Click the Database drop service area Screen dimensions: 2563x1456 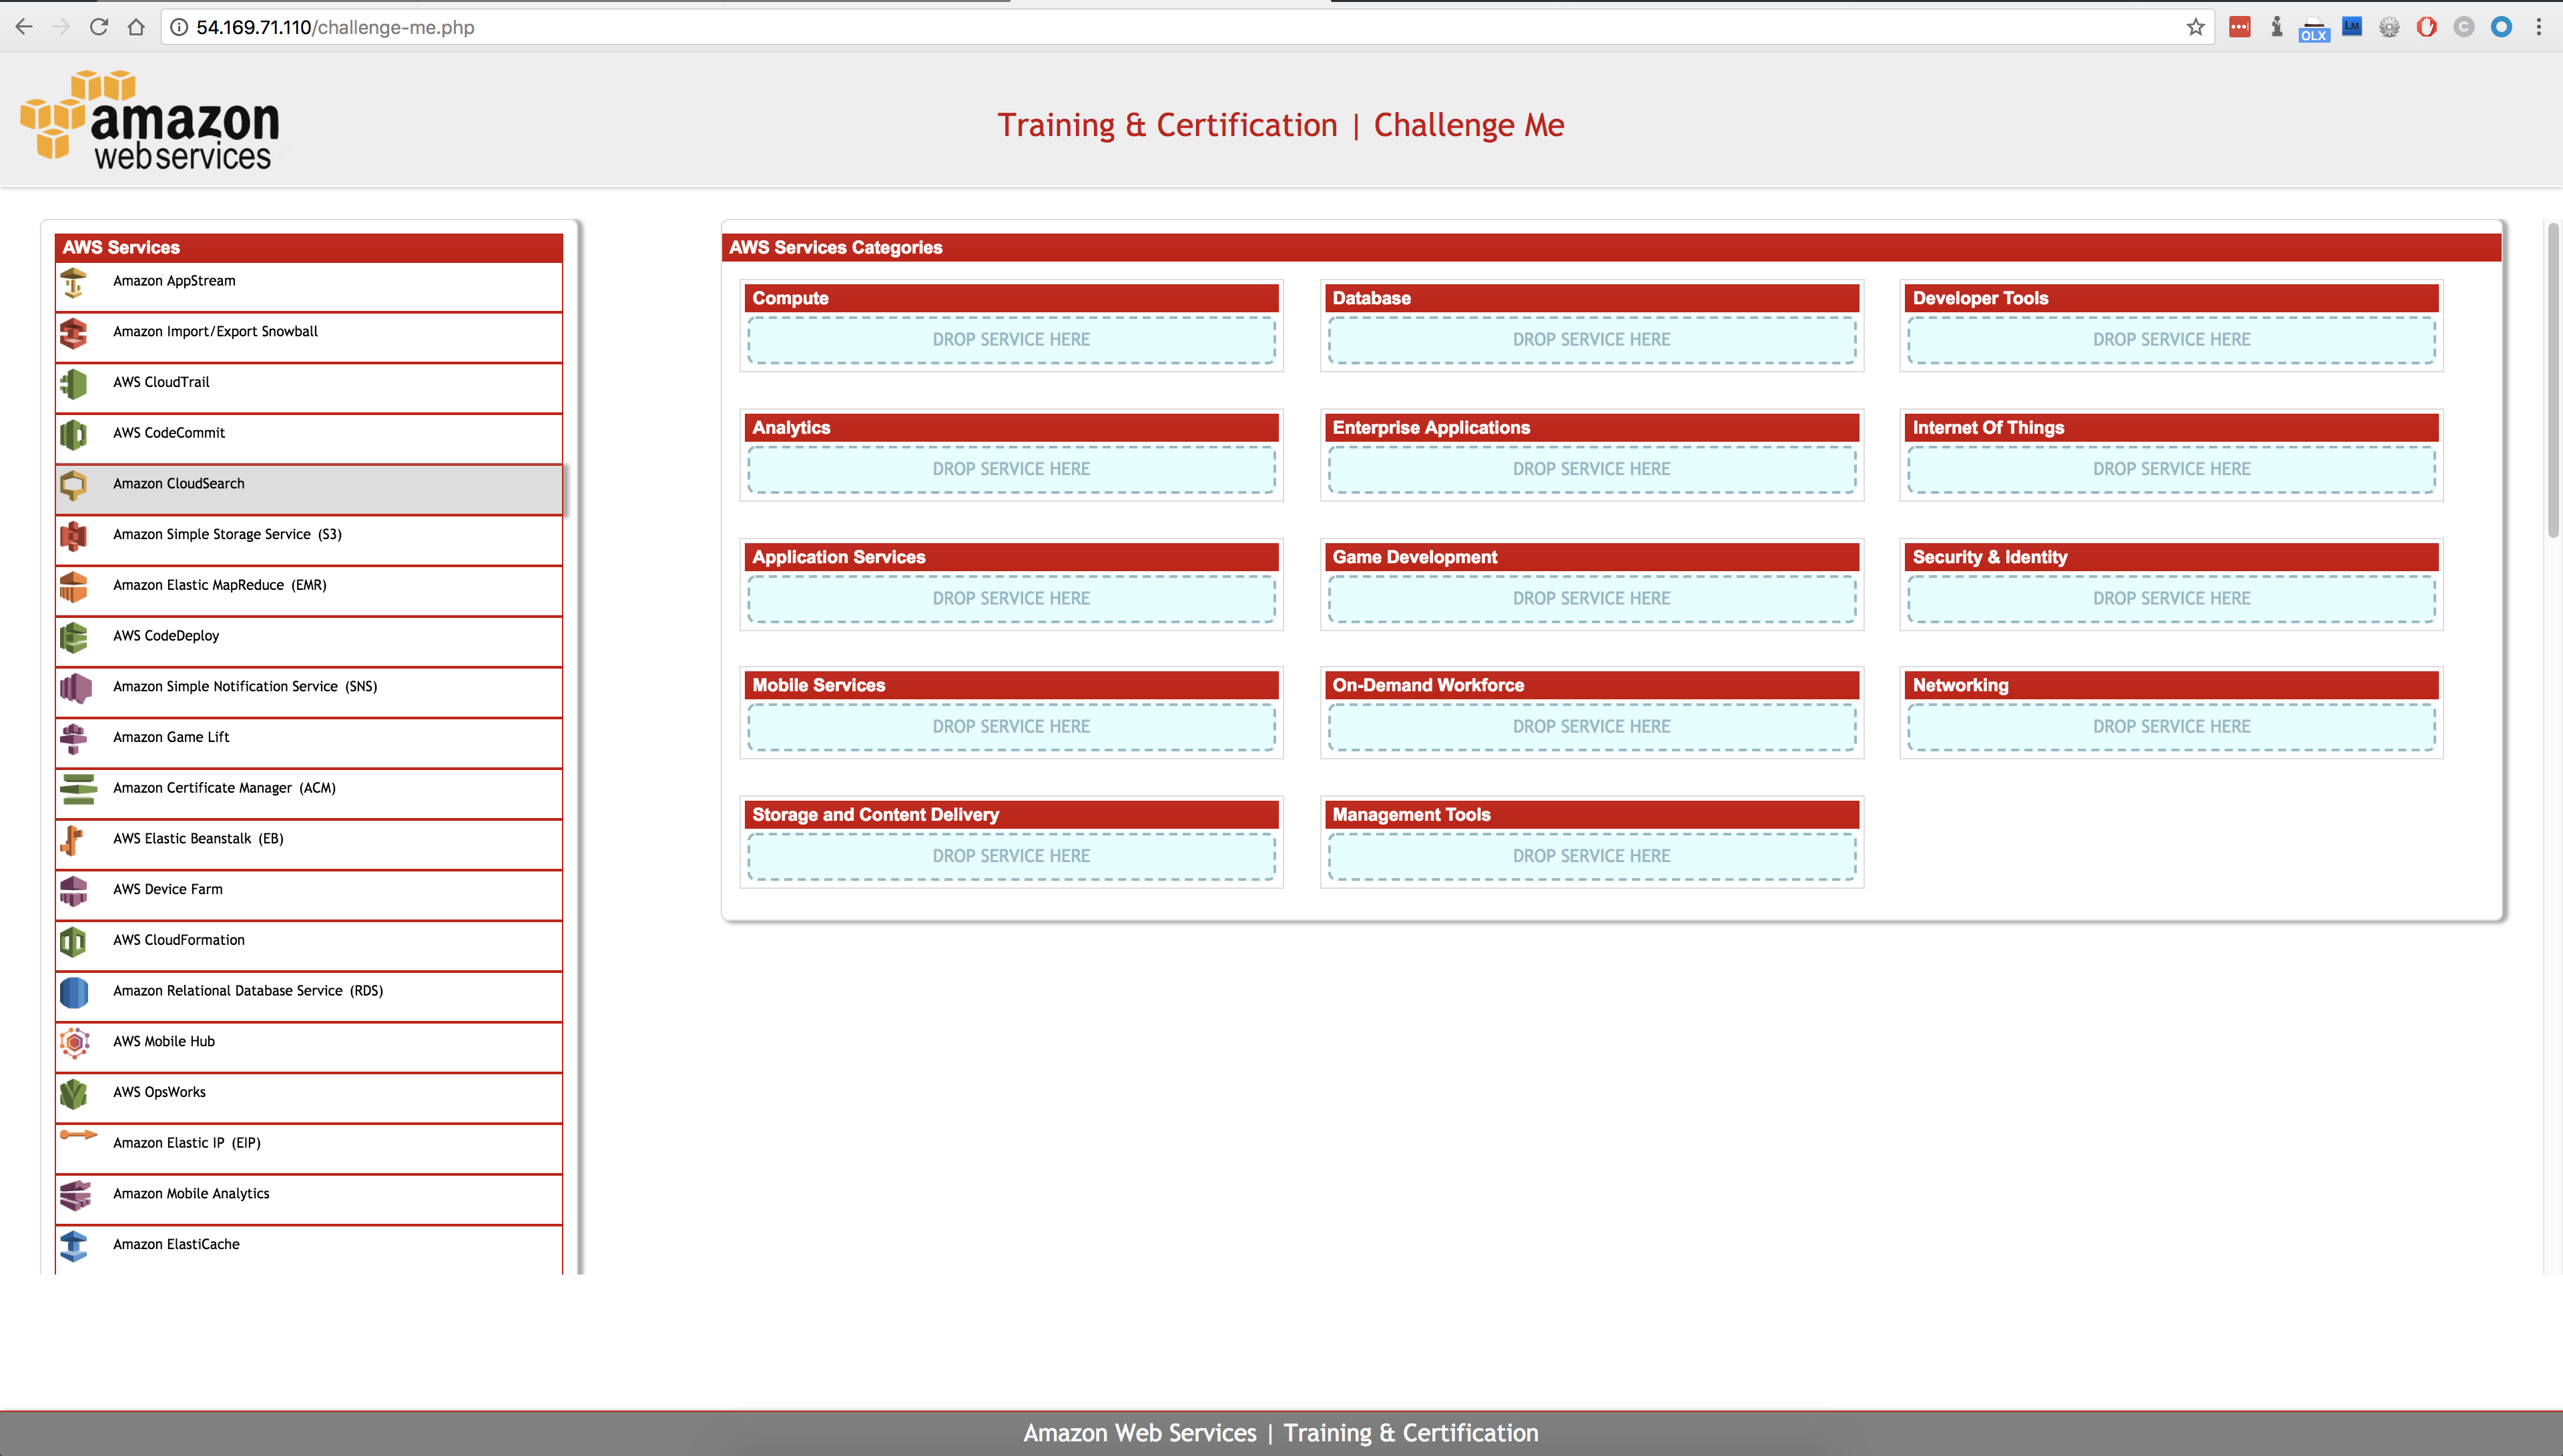click(1590, 340)
